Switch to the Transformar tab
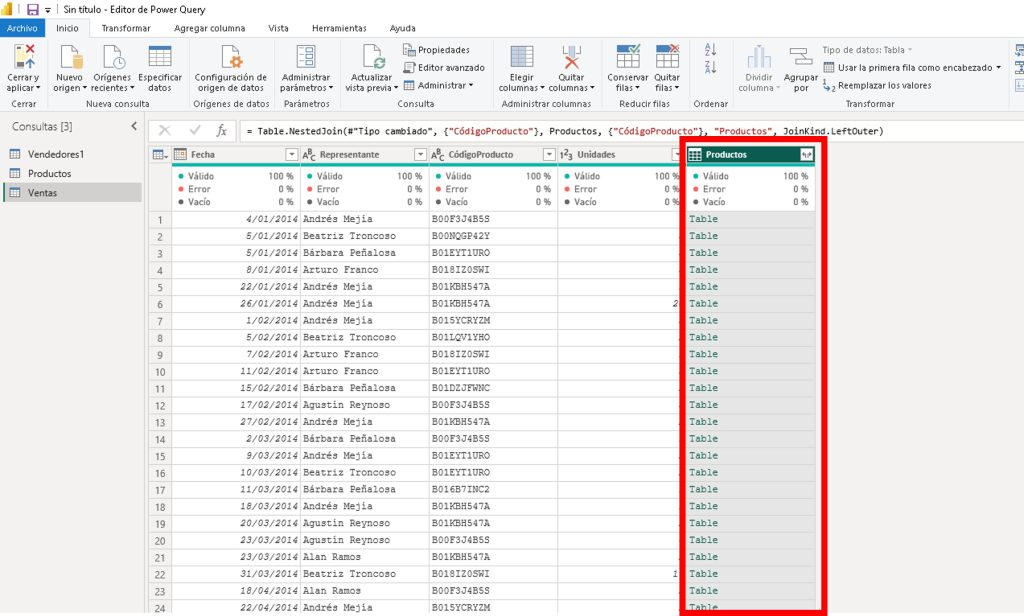This screenshot has height=616, width=1024. (x=126, y=28)
